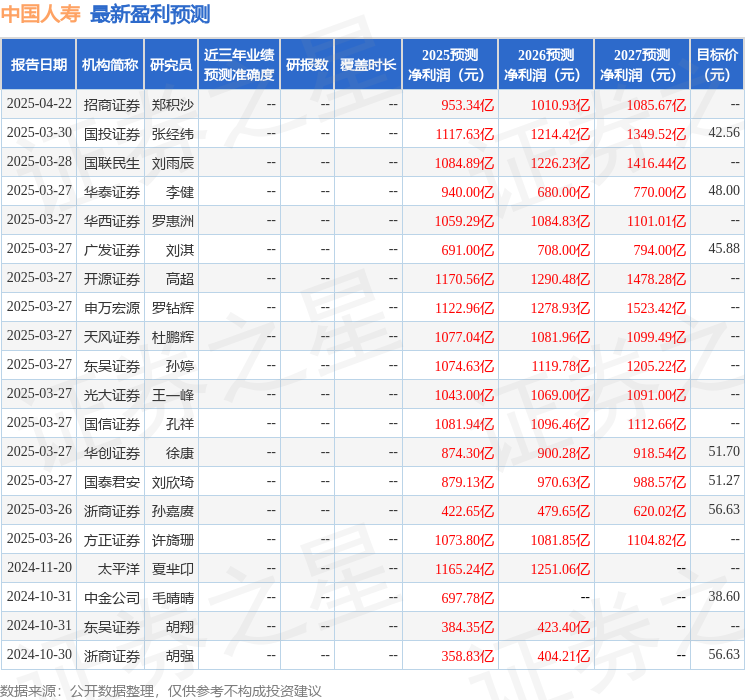Select the 方正证券 institution cell
745x700 pixels.
[x=112, y=540]
